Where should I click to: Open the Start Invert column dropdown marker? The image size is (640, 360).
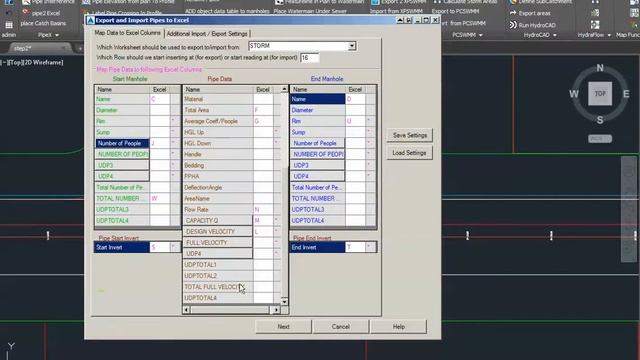173,247
